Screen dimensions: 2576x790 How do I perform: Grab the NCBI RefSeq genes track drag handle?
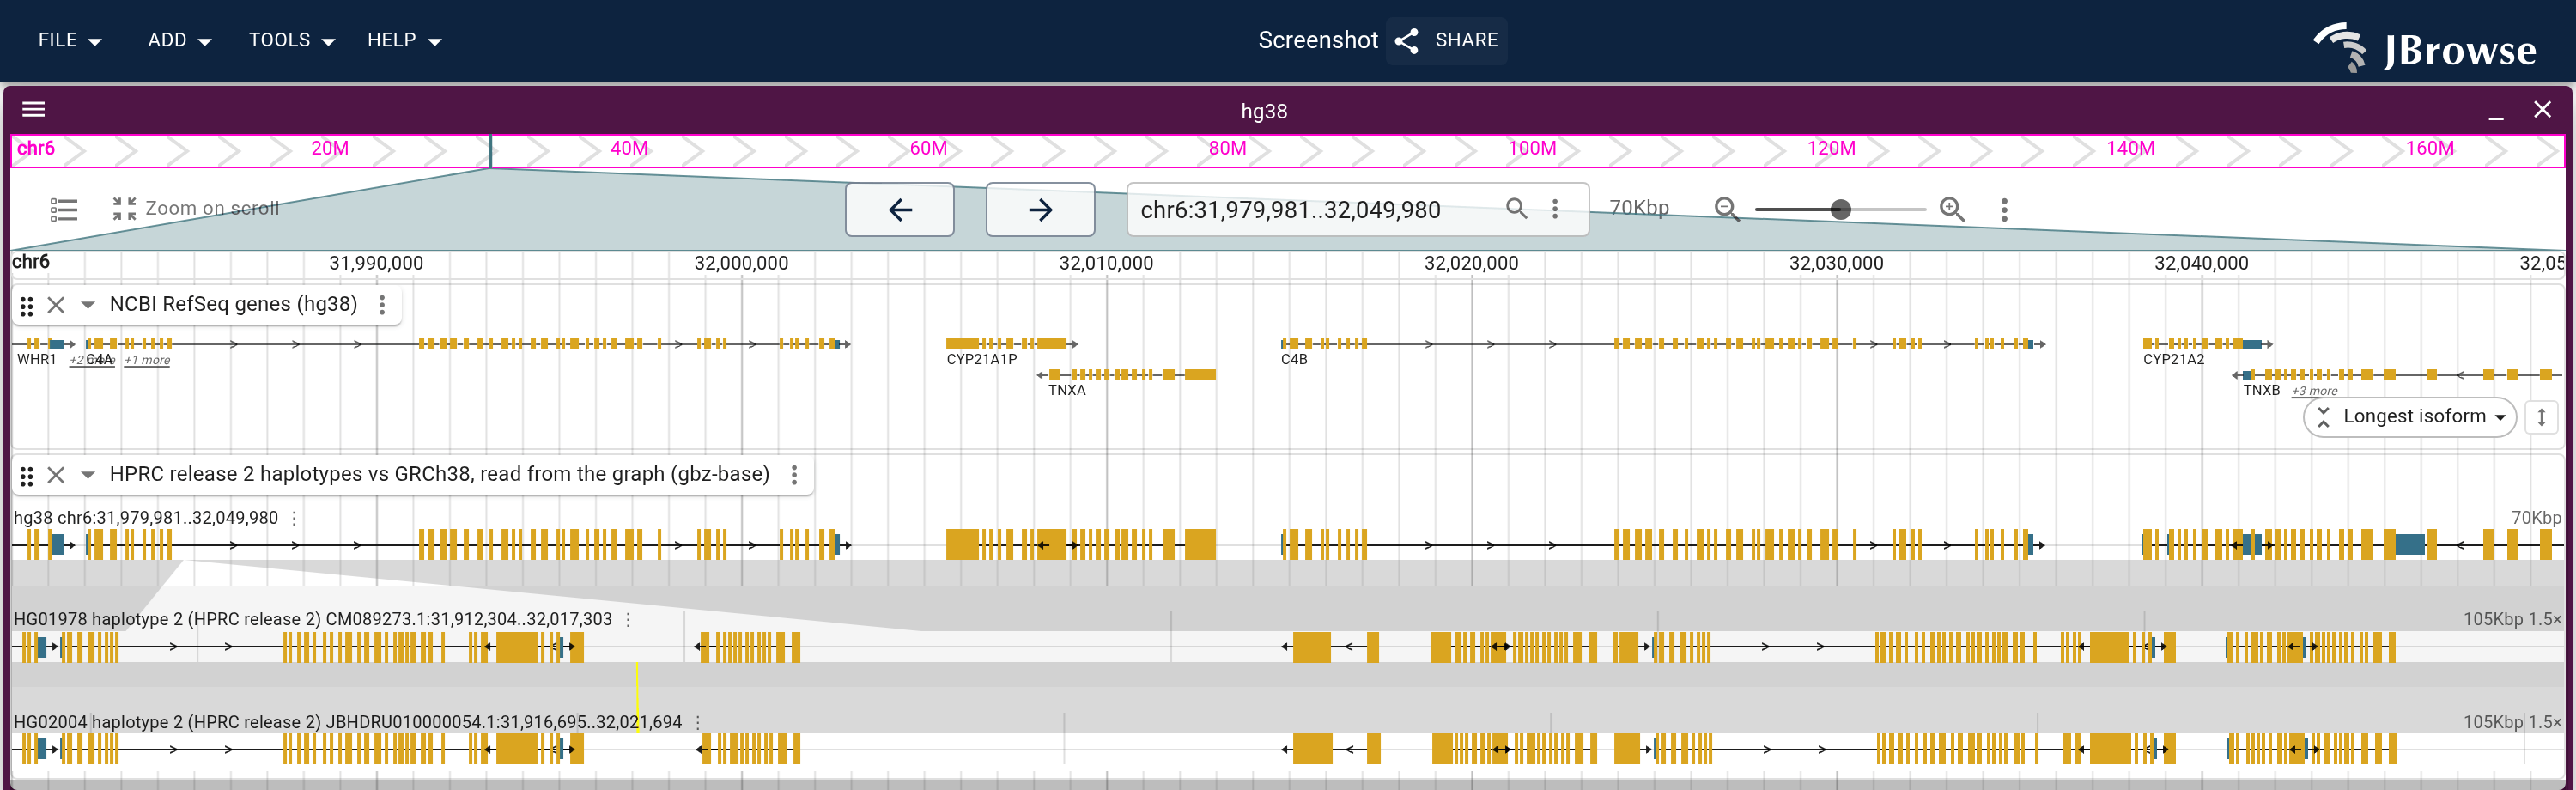pyautogui.click(x=27, y=306)
